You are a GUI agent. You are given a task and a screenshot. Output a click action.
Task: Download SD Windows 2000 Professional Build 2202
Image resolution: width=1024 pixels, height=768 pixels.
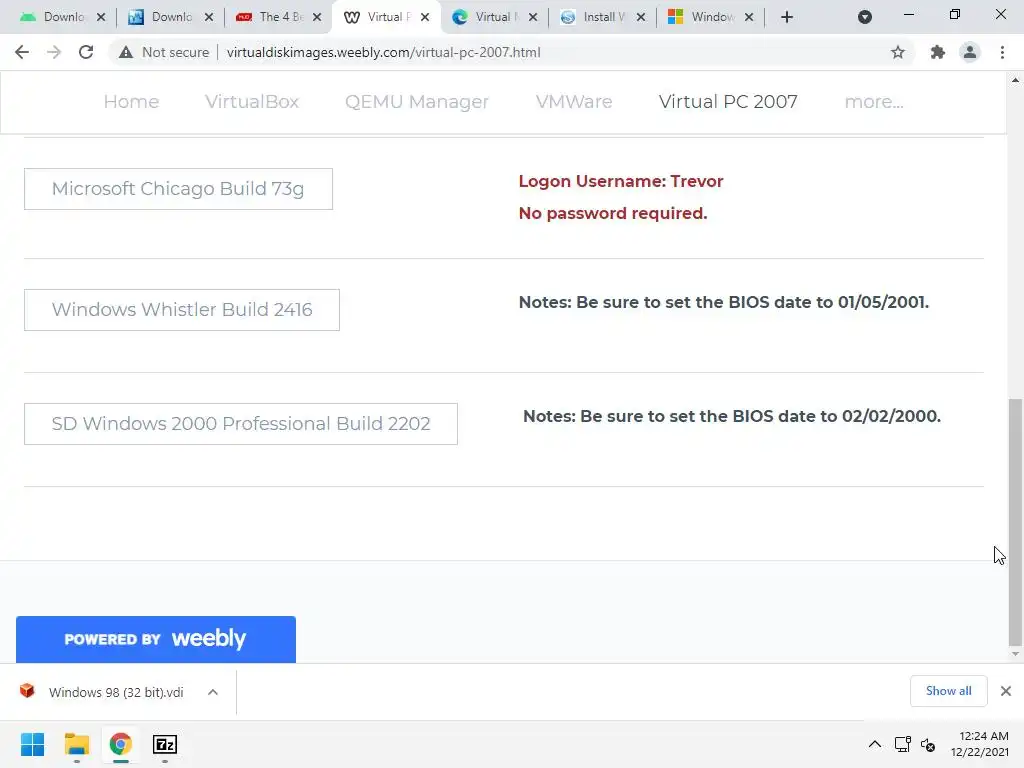(x=241, y=424)
